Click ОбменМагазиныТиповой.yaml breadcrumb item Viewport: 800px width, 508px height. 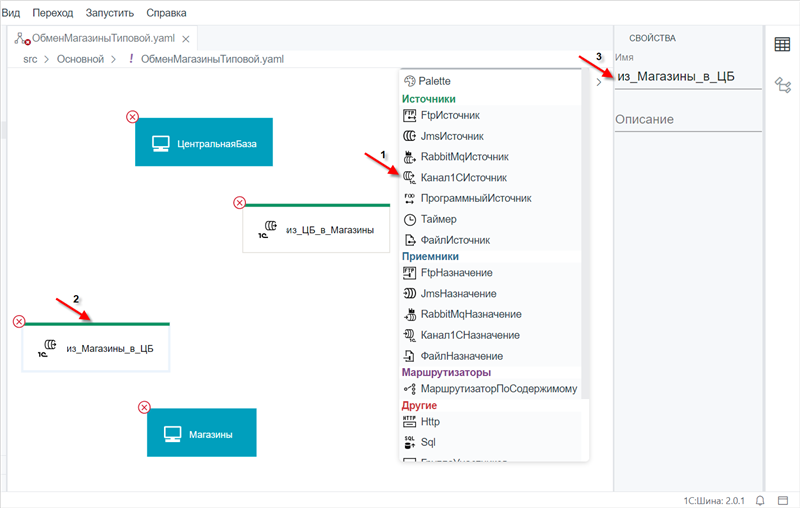pos(212,59)
